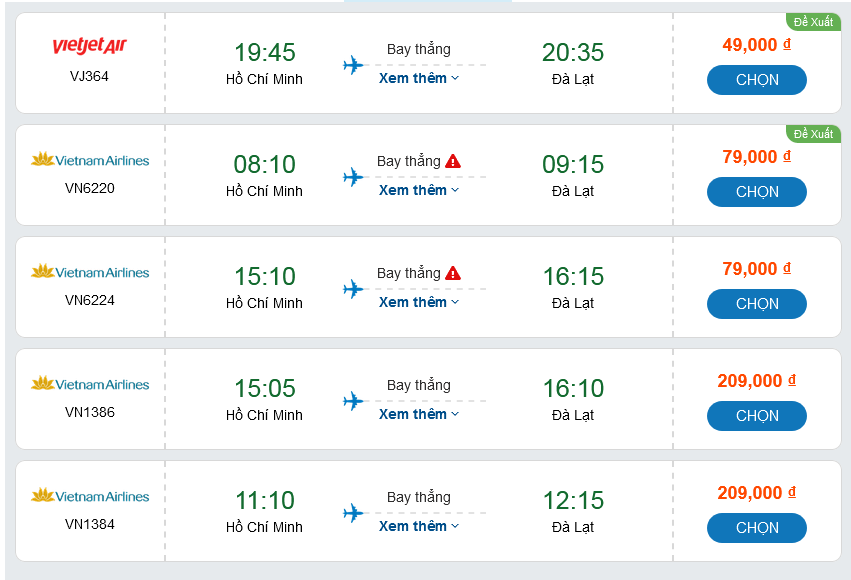Expand Xem thêm for flight VJ364
Screen dimensions: 851x580
419,78
